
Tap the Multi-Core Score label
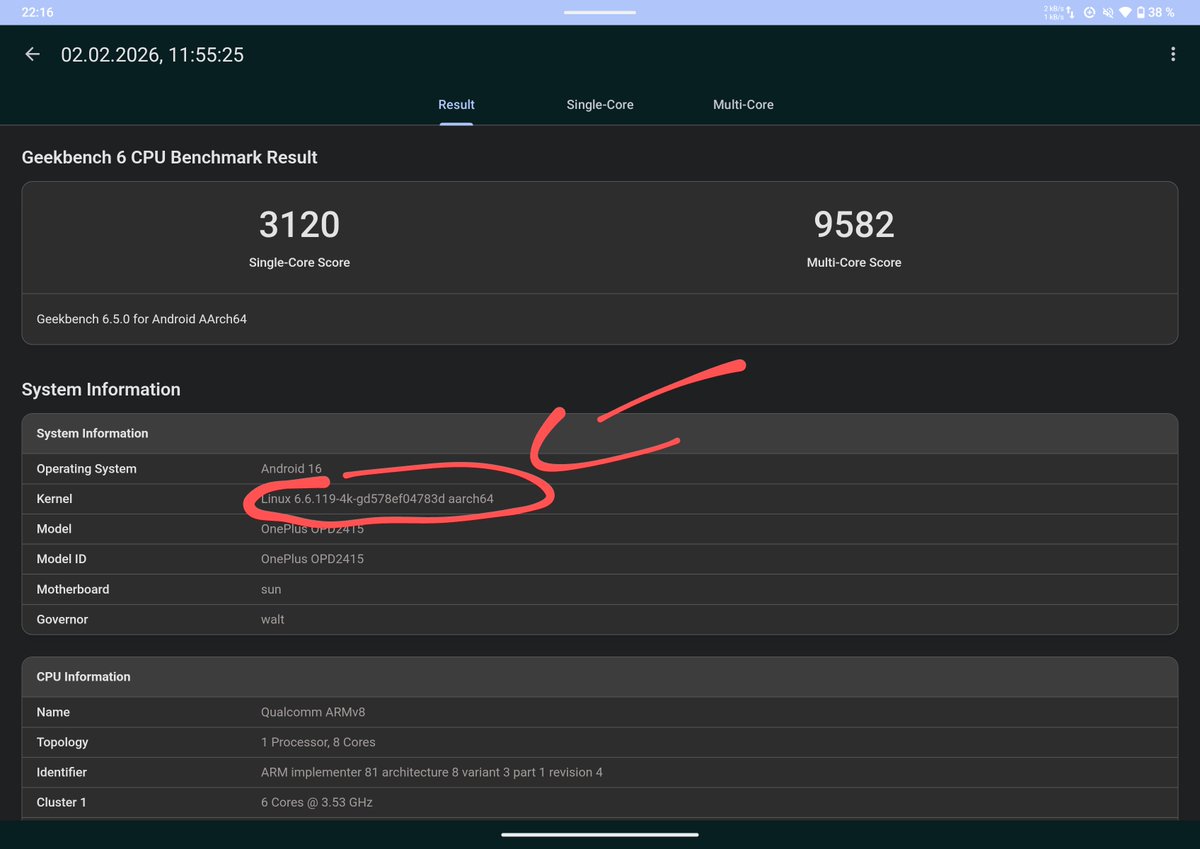click(x=854, y=262)
